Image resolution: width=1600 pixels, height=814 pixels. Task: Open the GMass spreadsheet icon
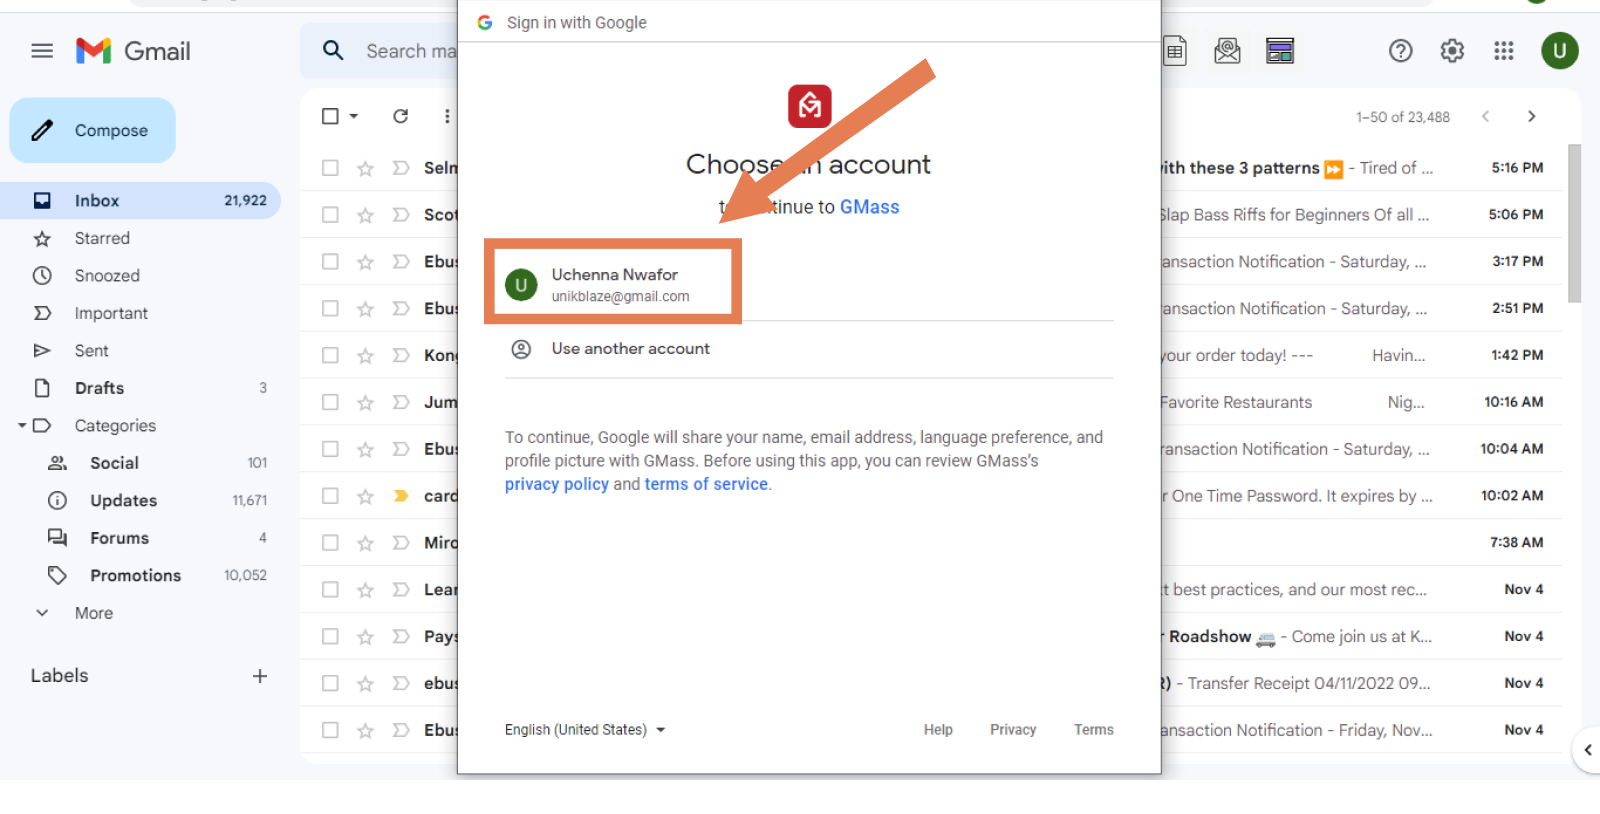click(1176, 51)
